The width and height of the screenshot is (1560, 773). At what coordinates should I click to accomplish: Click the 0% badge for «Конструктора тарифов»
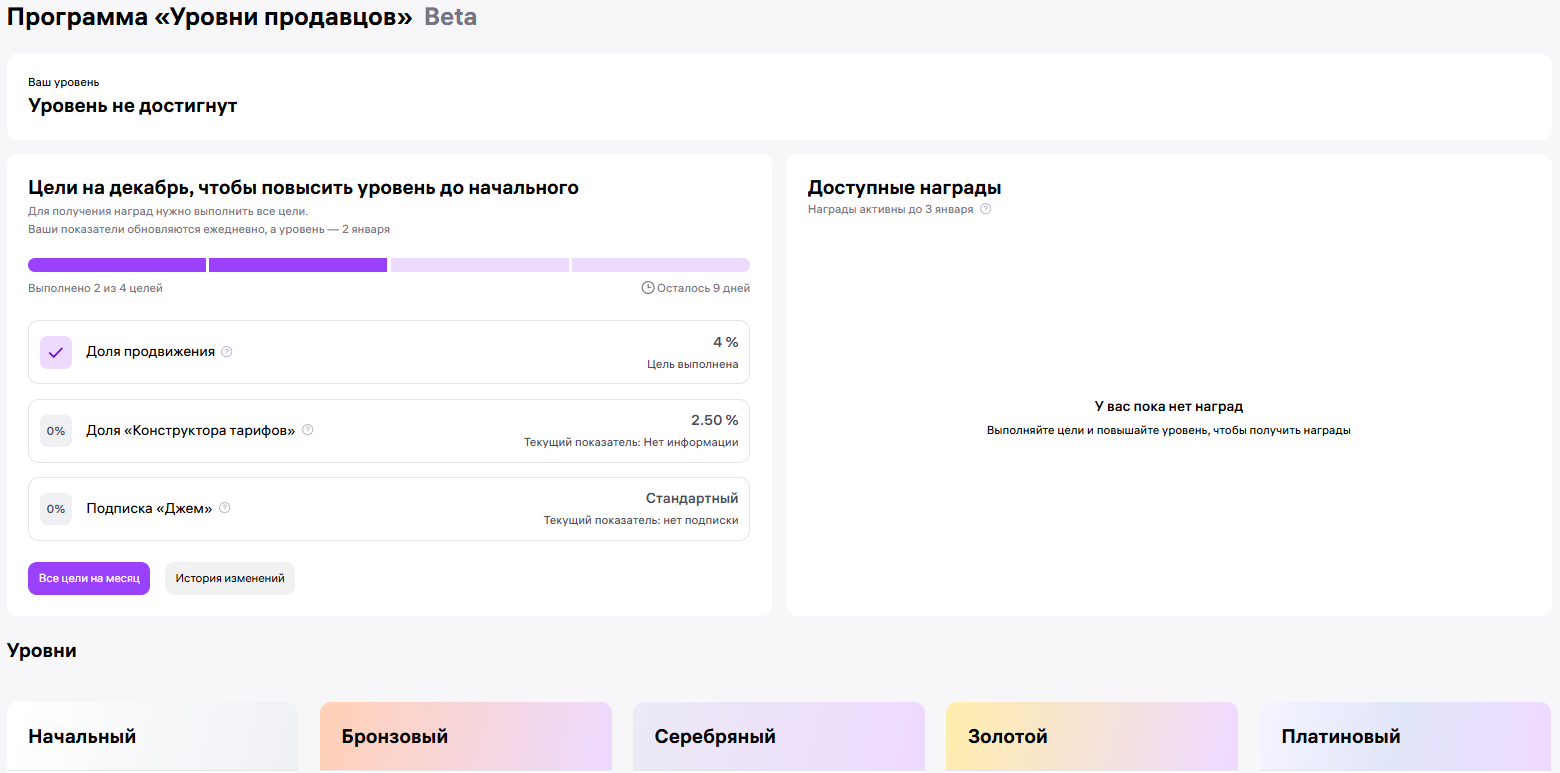[x=56, y=431]
